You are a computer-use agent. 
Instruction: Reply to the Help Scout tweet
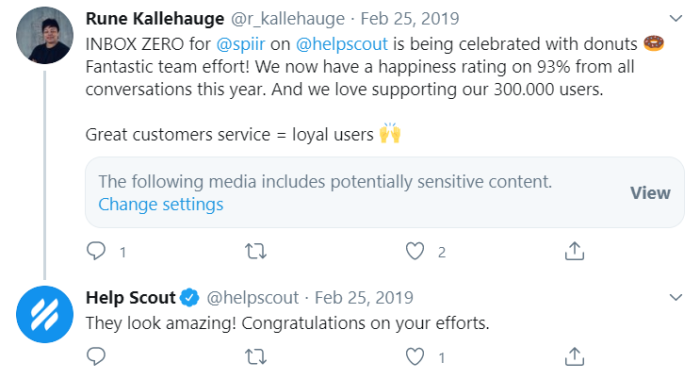96,356
